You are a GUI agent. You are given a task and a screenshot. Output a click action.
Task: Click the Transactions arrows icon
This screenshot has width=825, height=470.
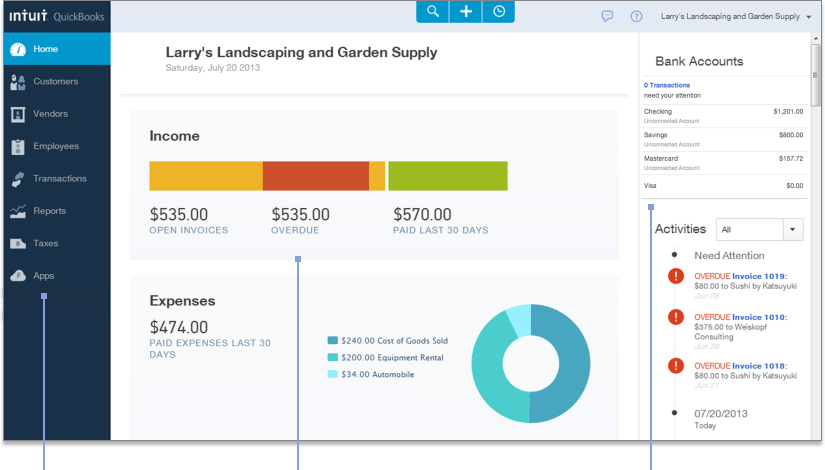pos(18,179)
